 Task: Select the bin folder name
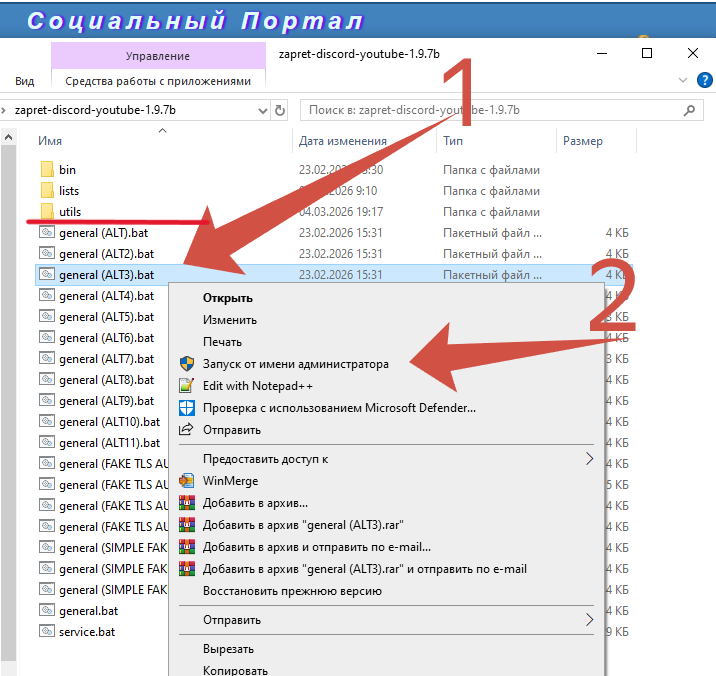click(x=67, y=170)
